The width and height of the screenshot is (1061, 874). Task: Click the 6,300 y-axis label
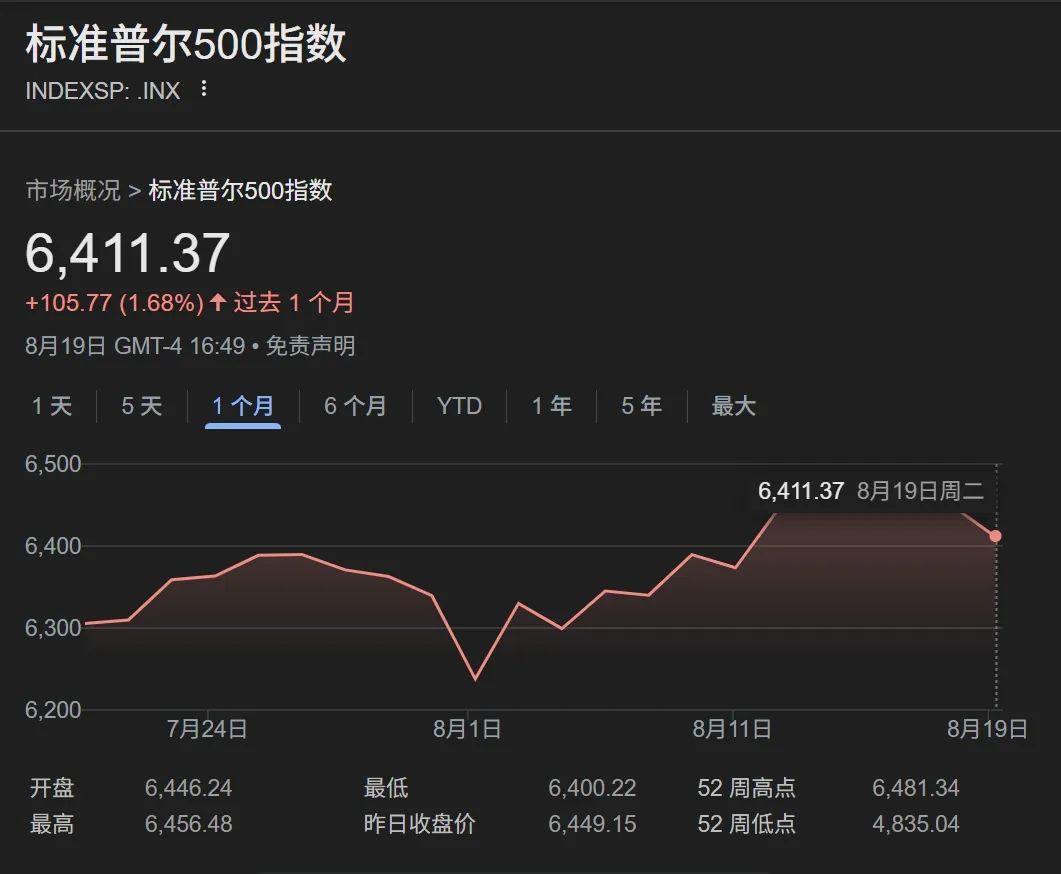53,628
